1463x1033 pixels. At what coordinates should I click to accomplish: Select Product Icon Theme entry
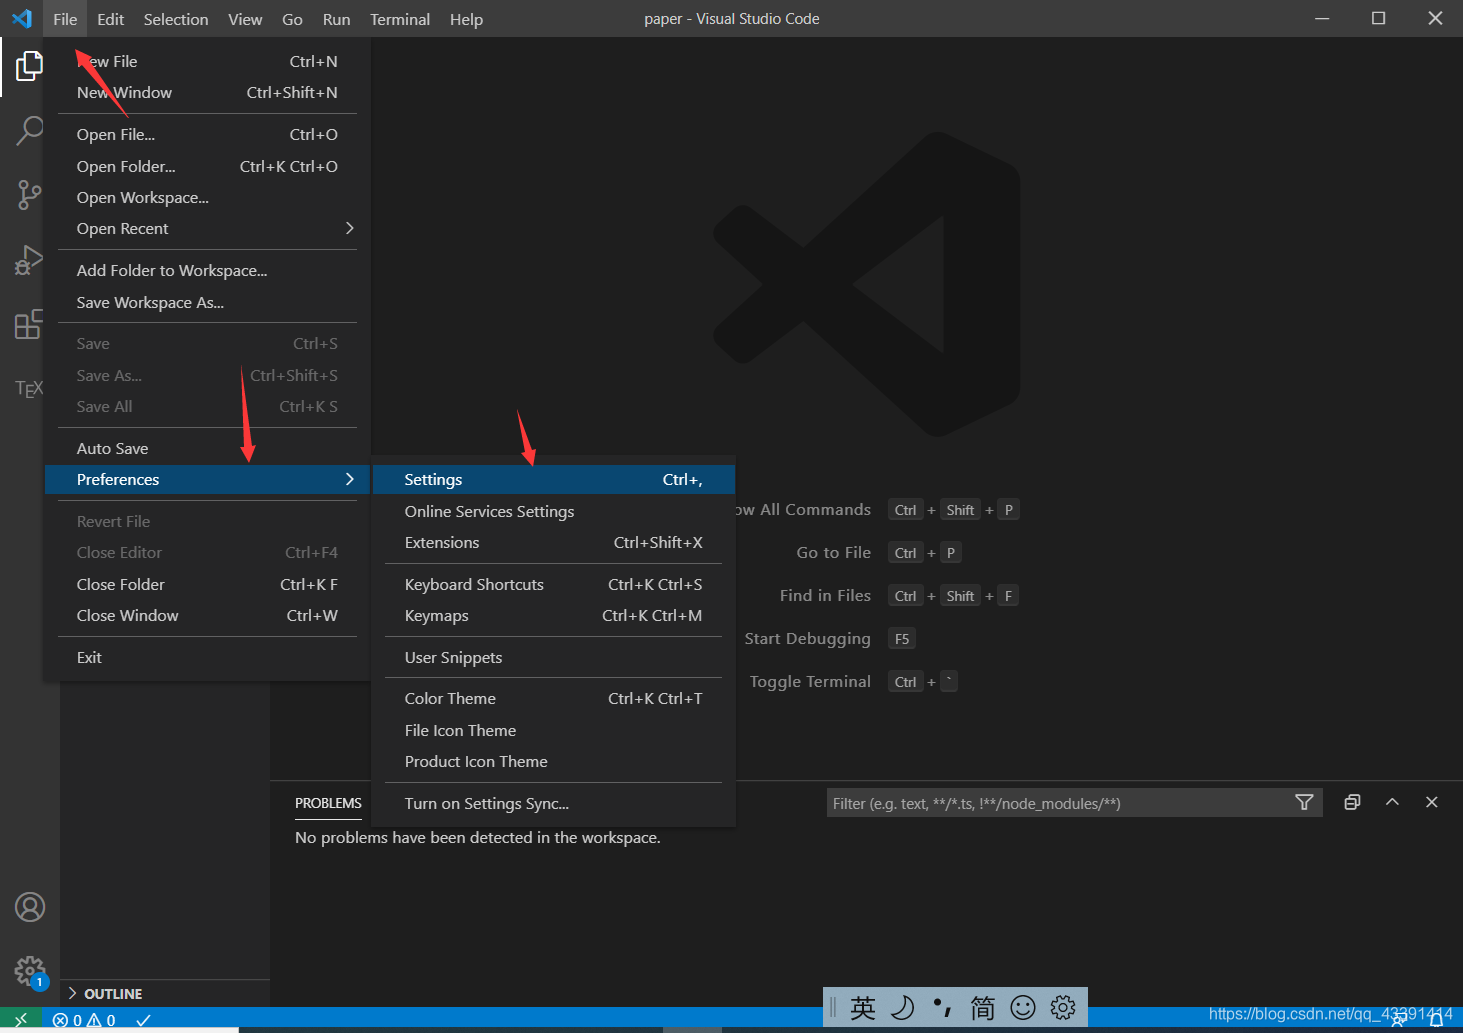click(553, 761)
